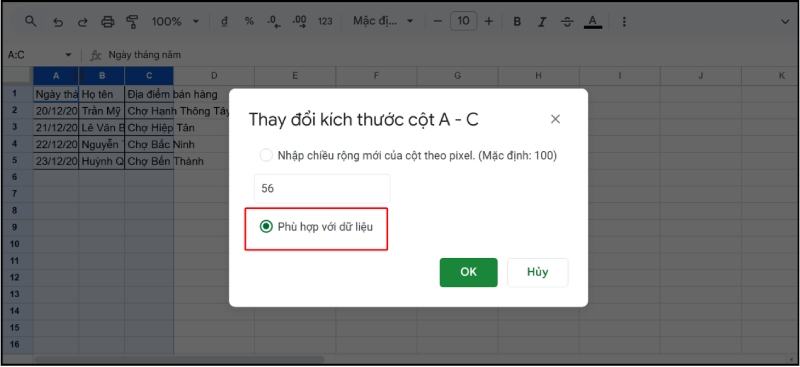The width and height of the screenshot is (800, 367).
Task: Select the Phù hợp với dữ liệu radio
Action: (266, 227)
